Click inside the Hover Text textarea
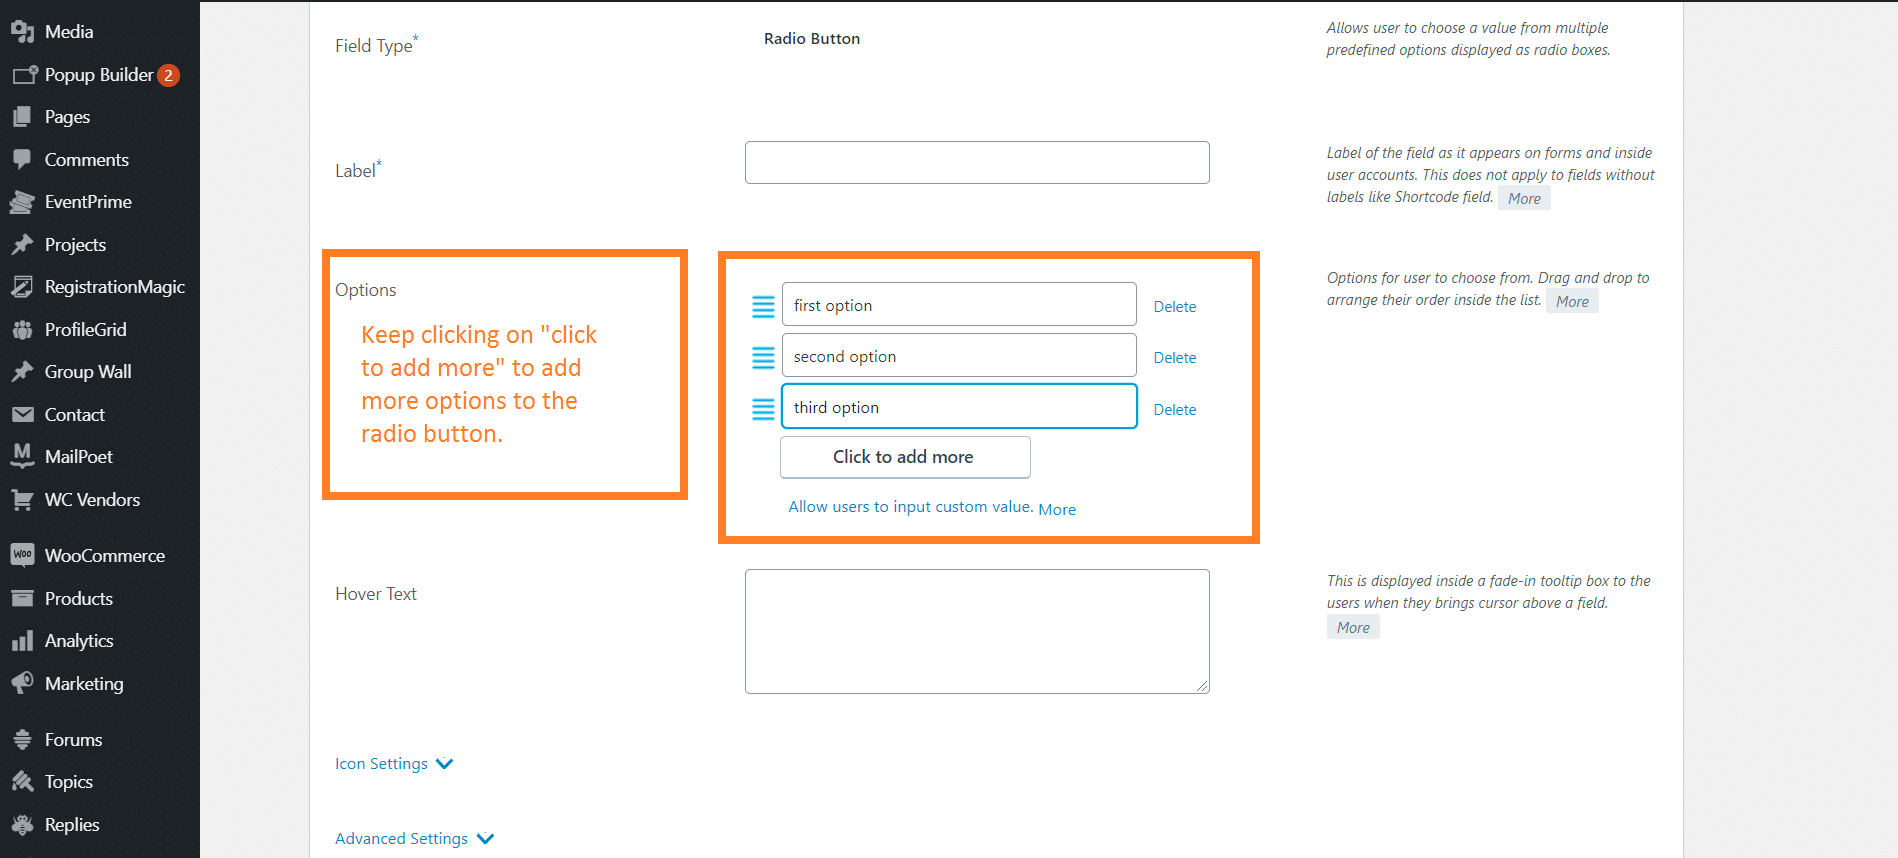 (x=976, y=631)
